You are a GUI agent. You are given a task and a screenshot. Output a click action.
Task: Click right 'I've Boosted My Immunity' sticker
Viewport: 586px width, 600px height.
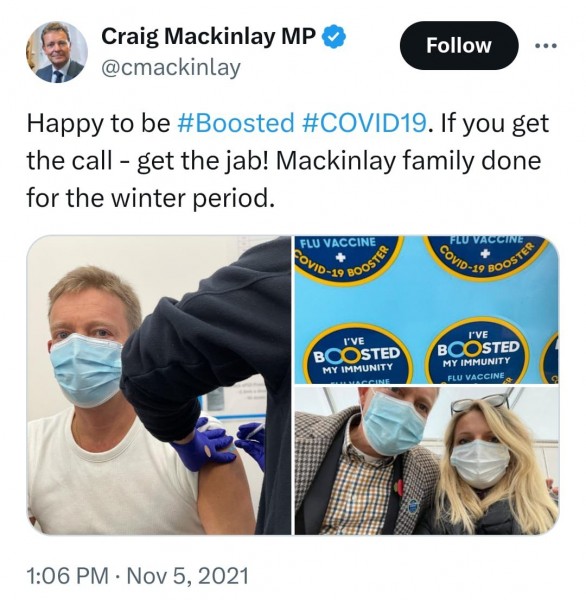pyautogui.click(x=477, y=351)
